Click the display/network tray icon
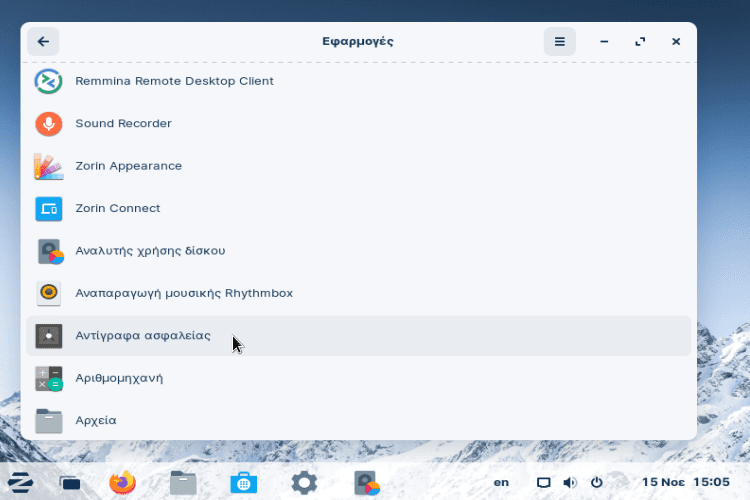This screenshot has height=500, width=750. (543, 482)
